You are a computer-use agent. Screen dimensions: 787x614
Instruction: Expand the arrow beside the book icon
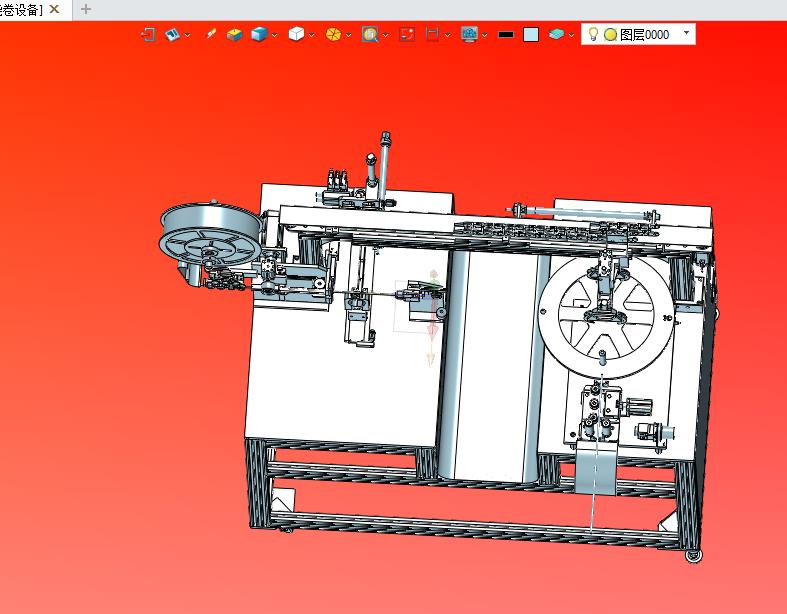[x=188, y=35]
